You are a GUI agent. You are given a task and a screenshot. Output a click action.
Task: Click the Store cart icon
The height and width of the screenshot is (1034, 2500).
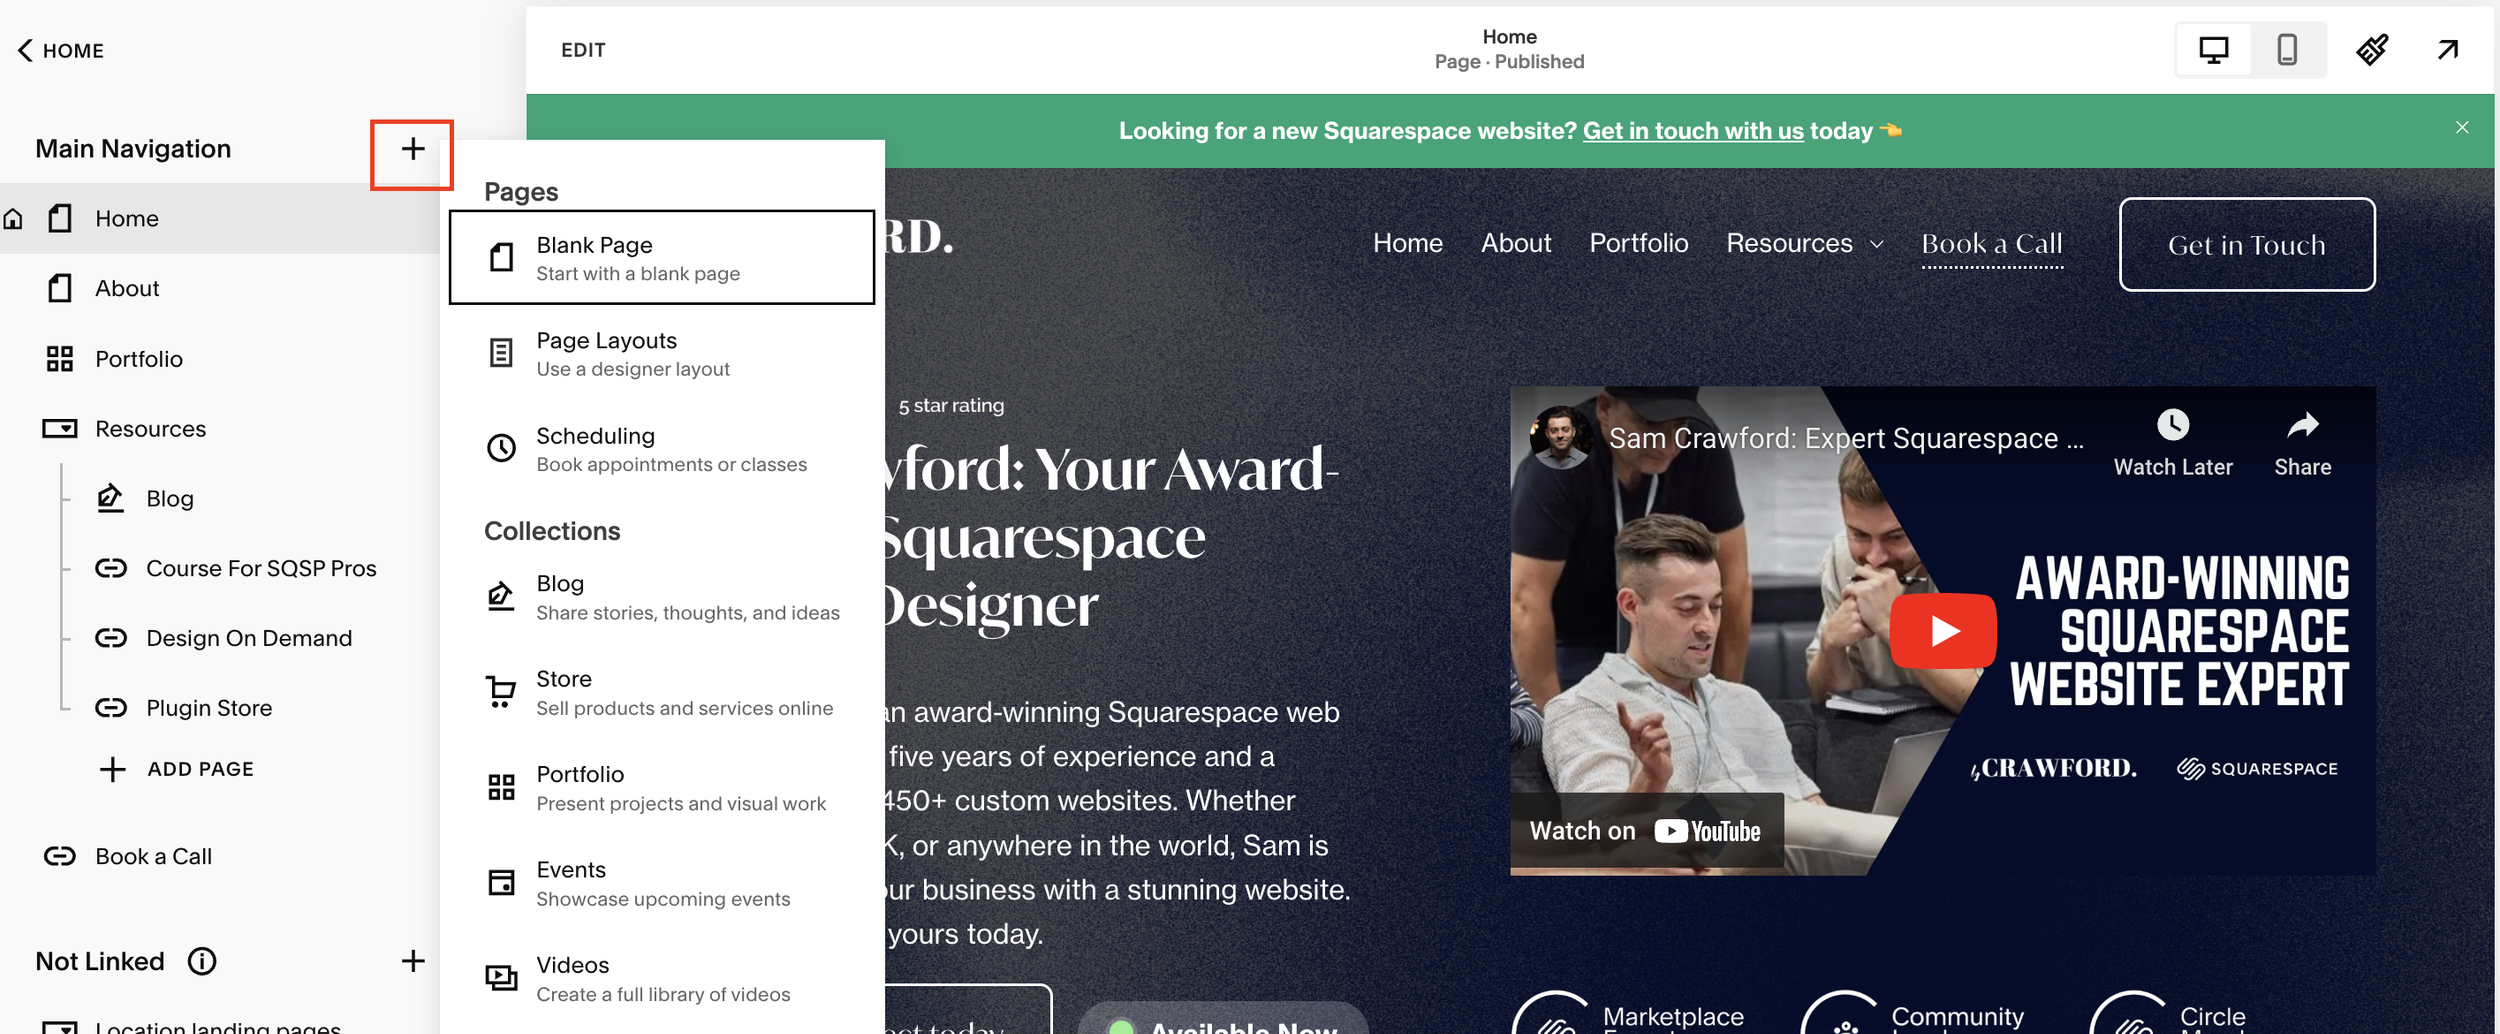pos(501,692)
